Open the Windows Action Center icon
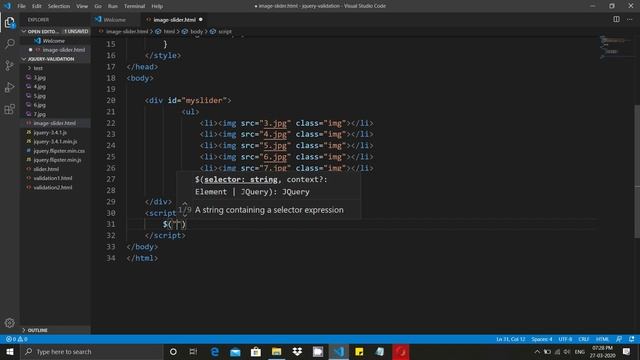 pyautogui.click(x=627, y=351)
